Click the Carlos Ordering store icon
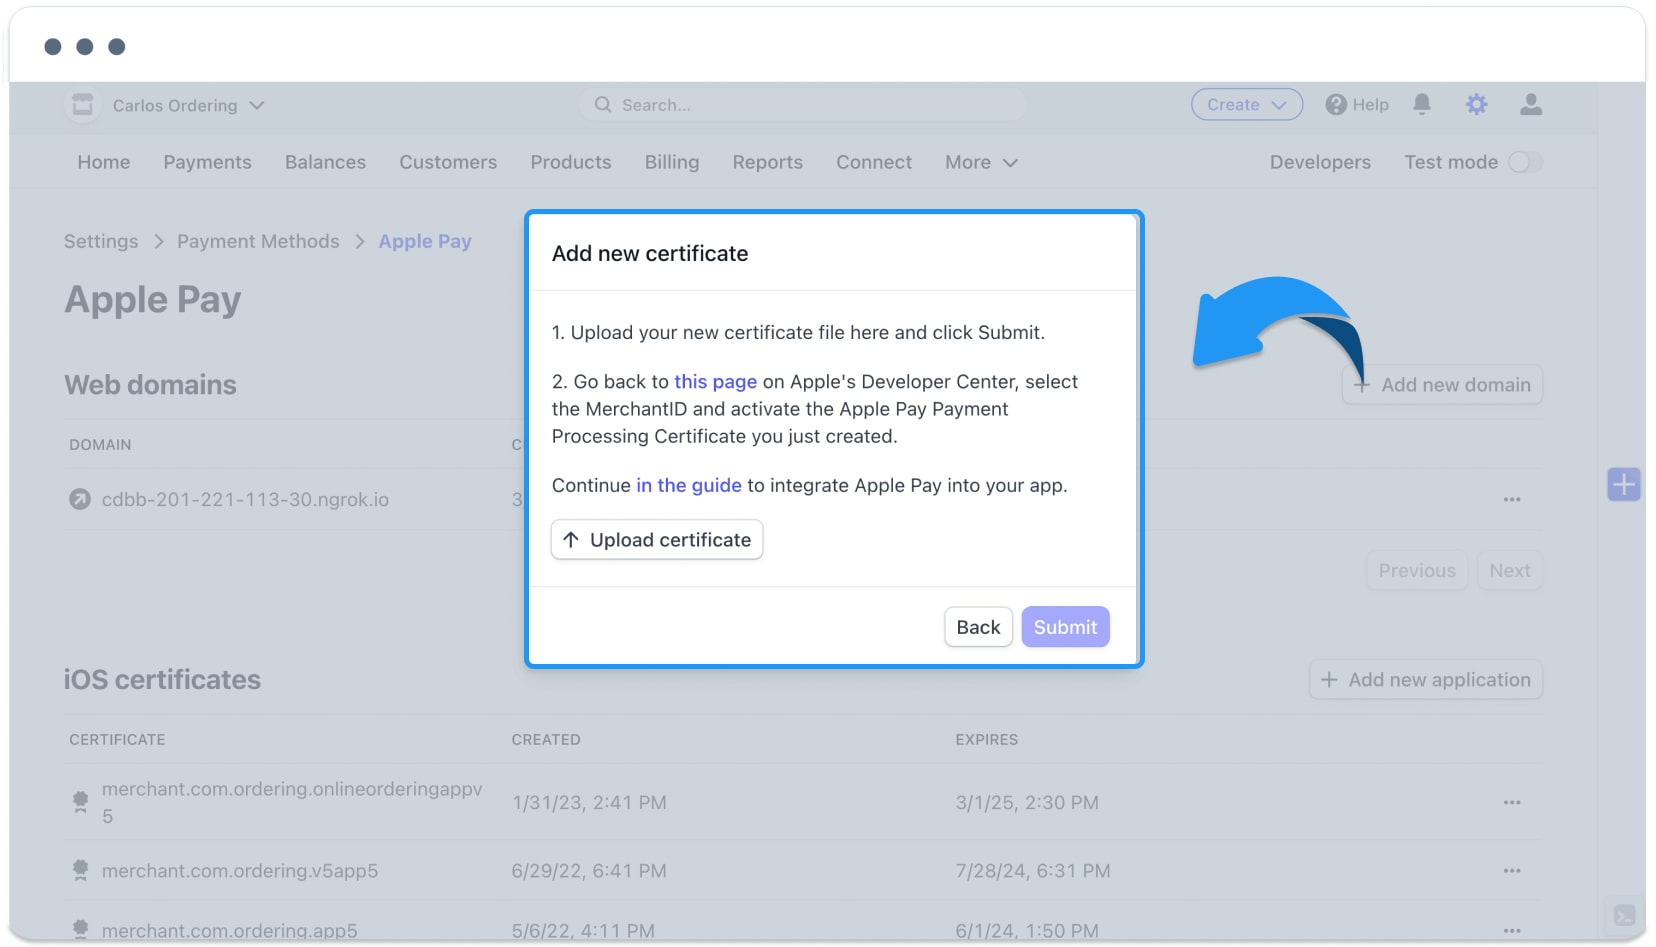 (83, 105)
